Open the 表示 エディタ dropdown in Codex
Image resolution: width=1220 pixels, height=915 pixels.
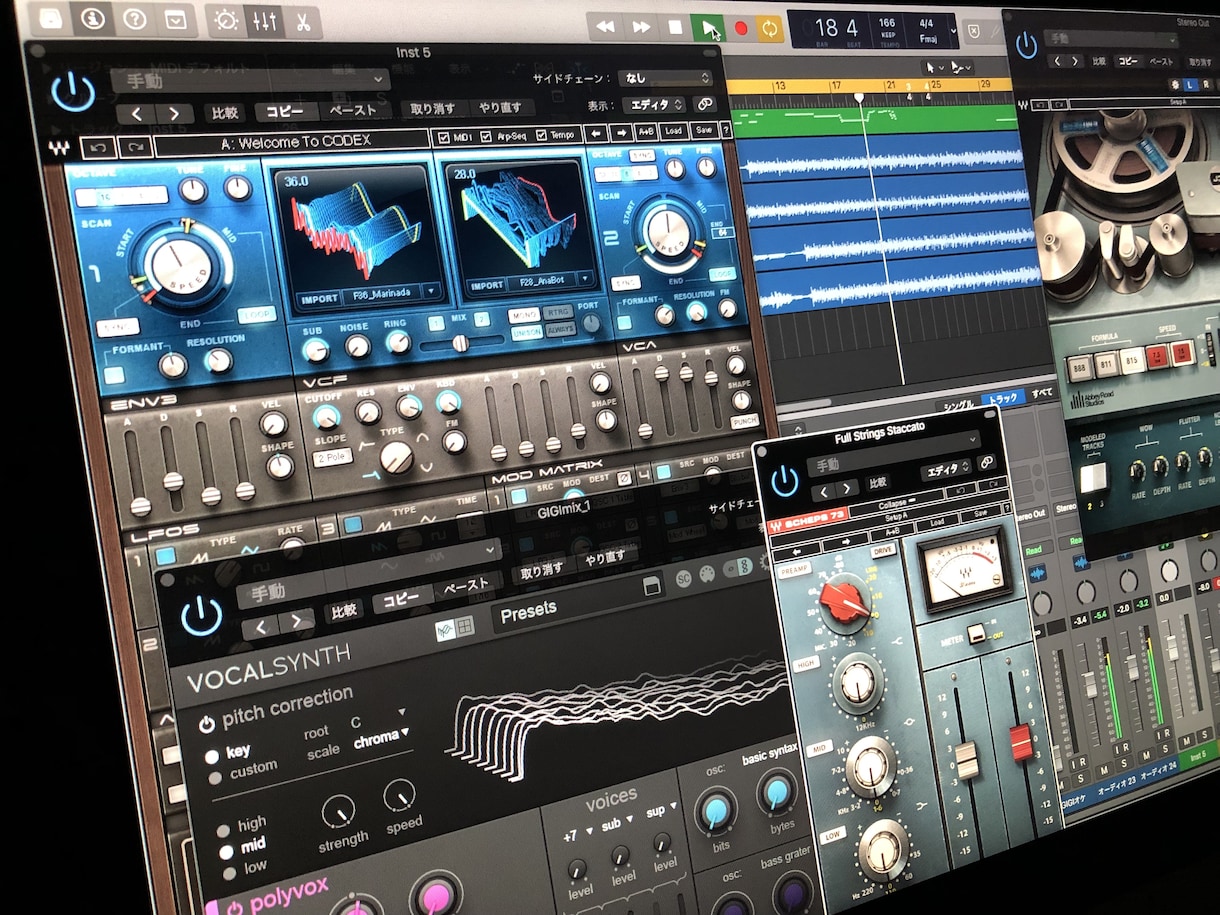click(653, 104)
